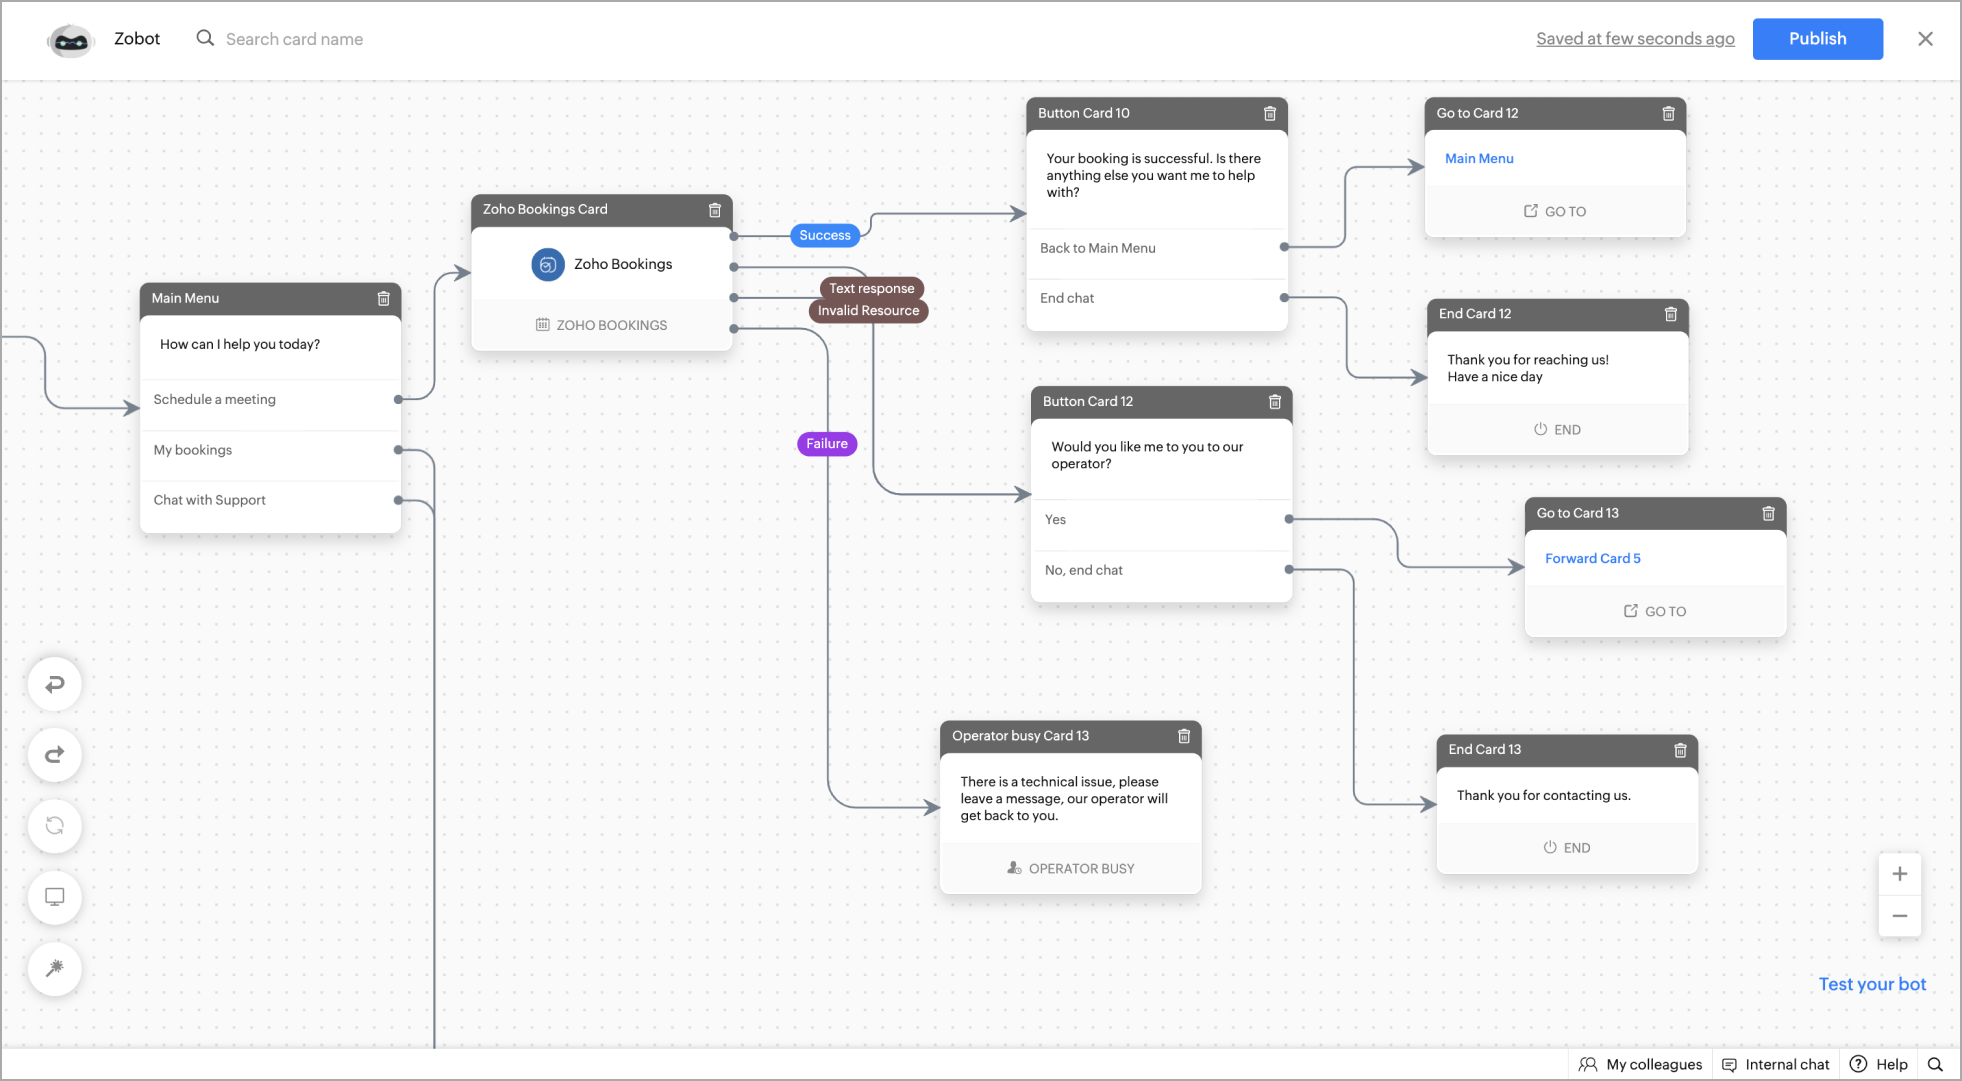
Task: Delete the Zoho Bookings Card
Action: (715, 210)
